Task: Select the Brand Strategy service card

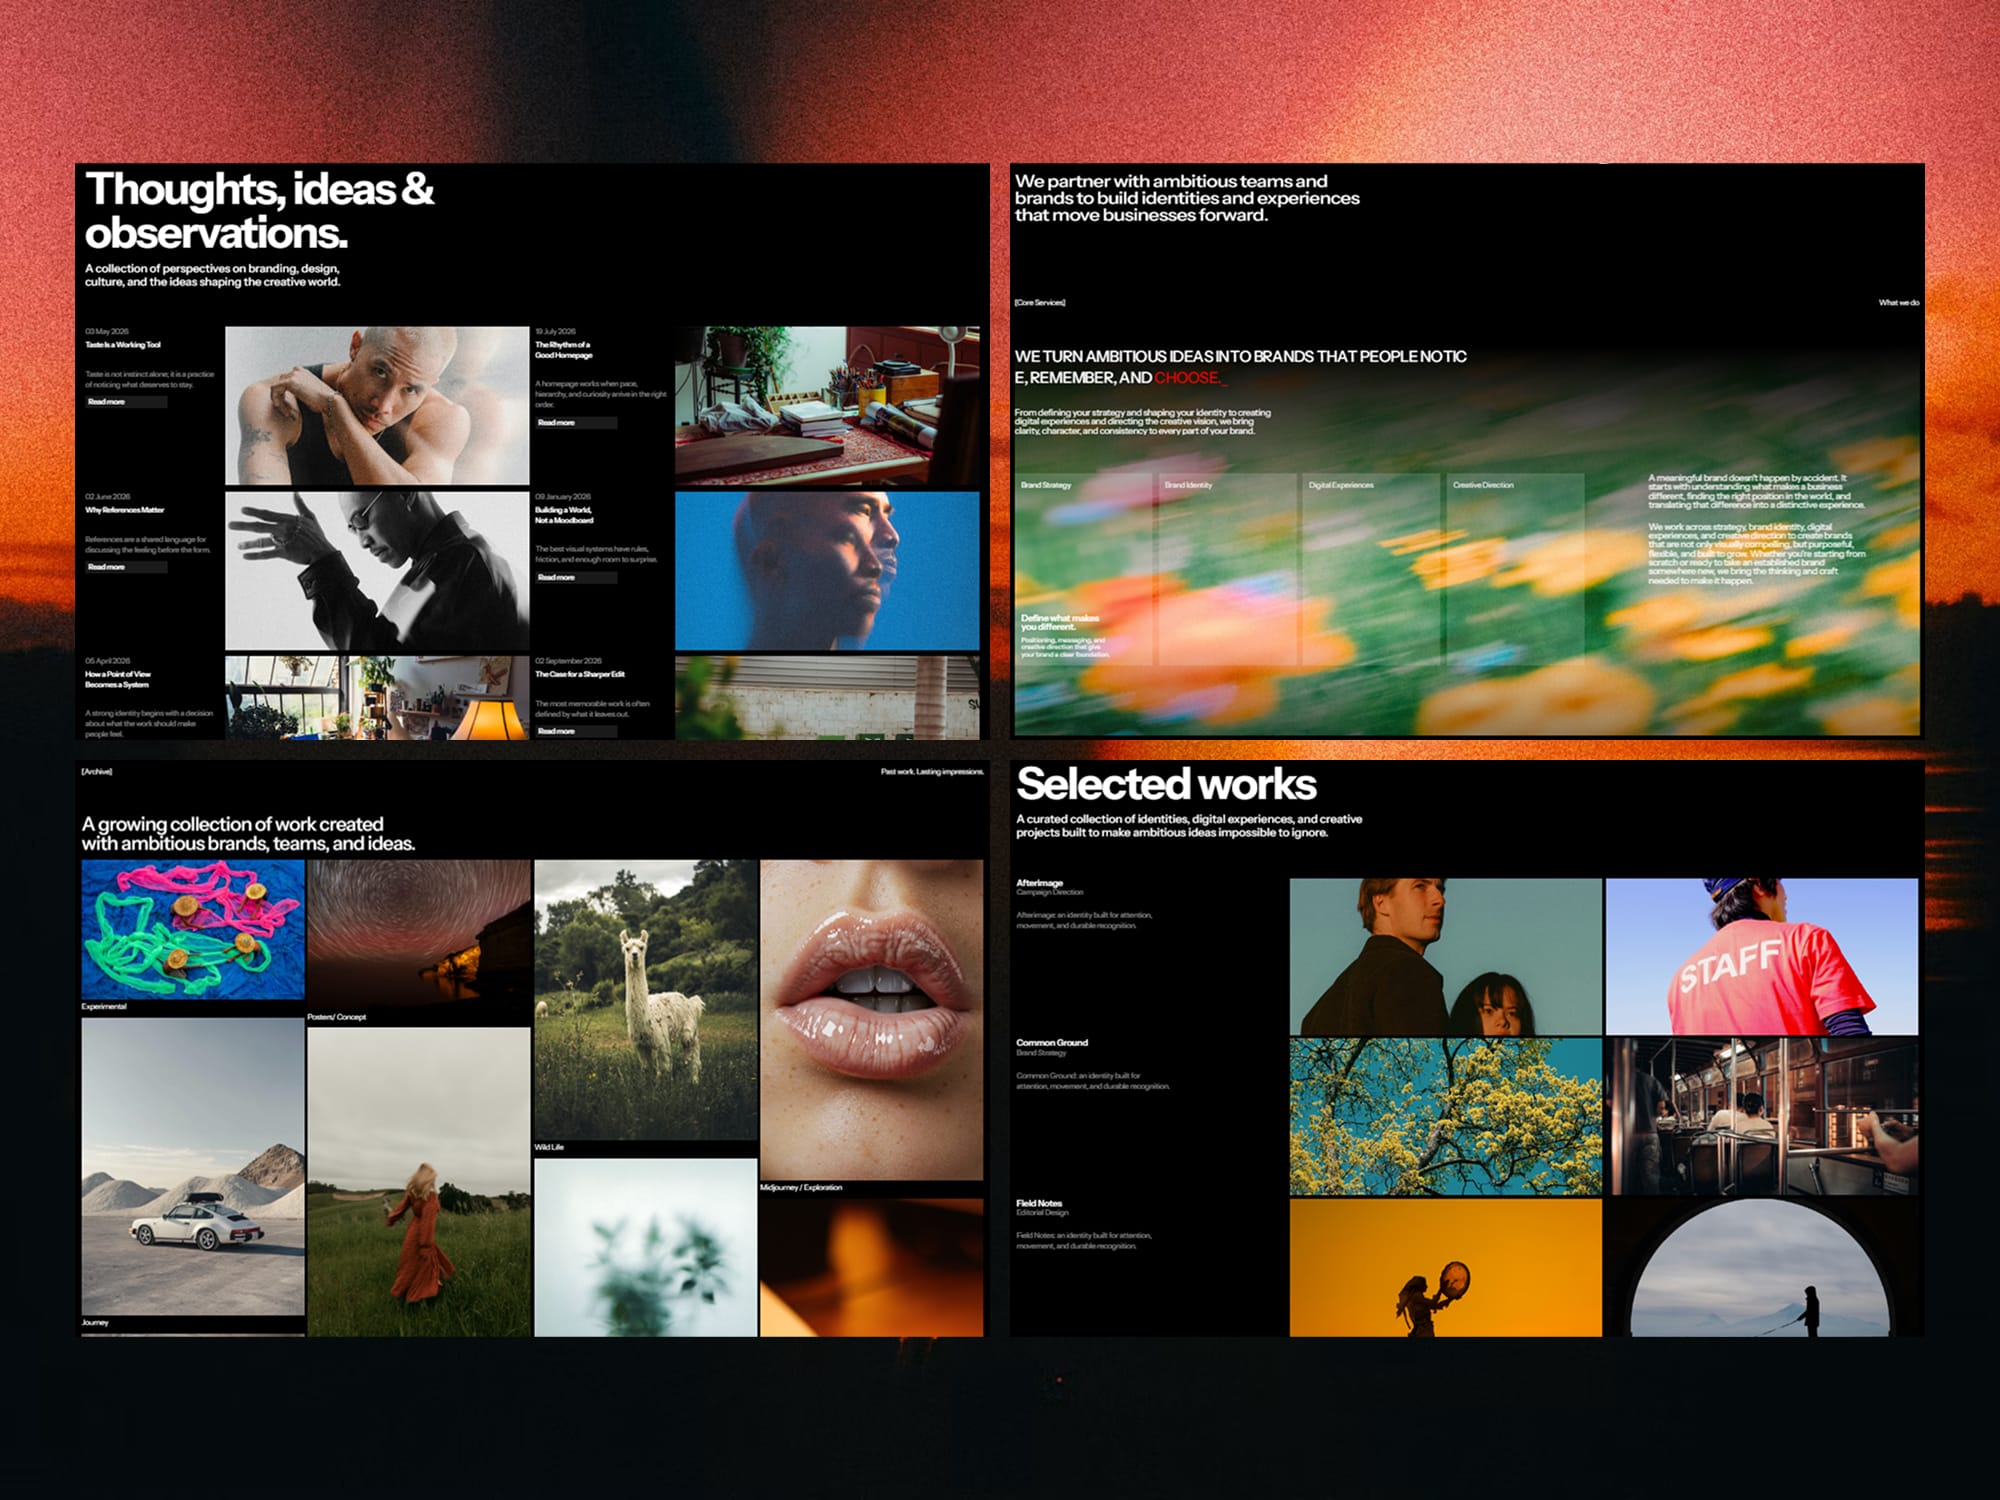Action: (x=1084, y=569)
